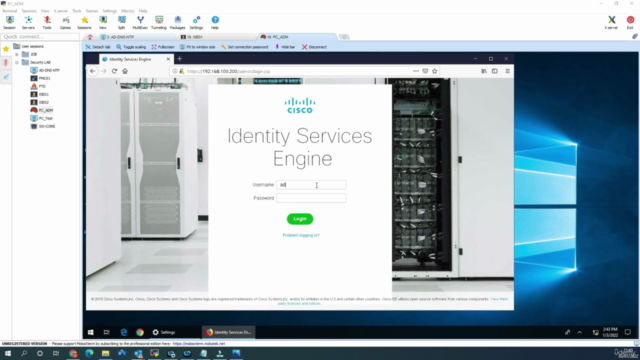Screen dimensions: 640x360
Task: Click the sidebar Macros paper-plane icon
Action: 6,76
